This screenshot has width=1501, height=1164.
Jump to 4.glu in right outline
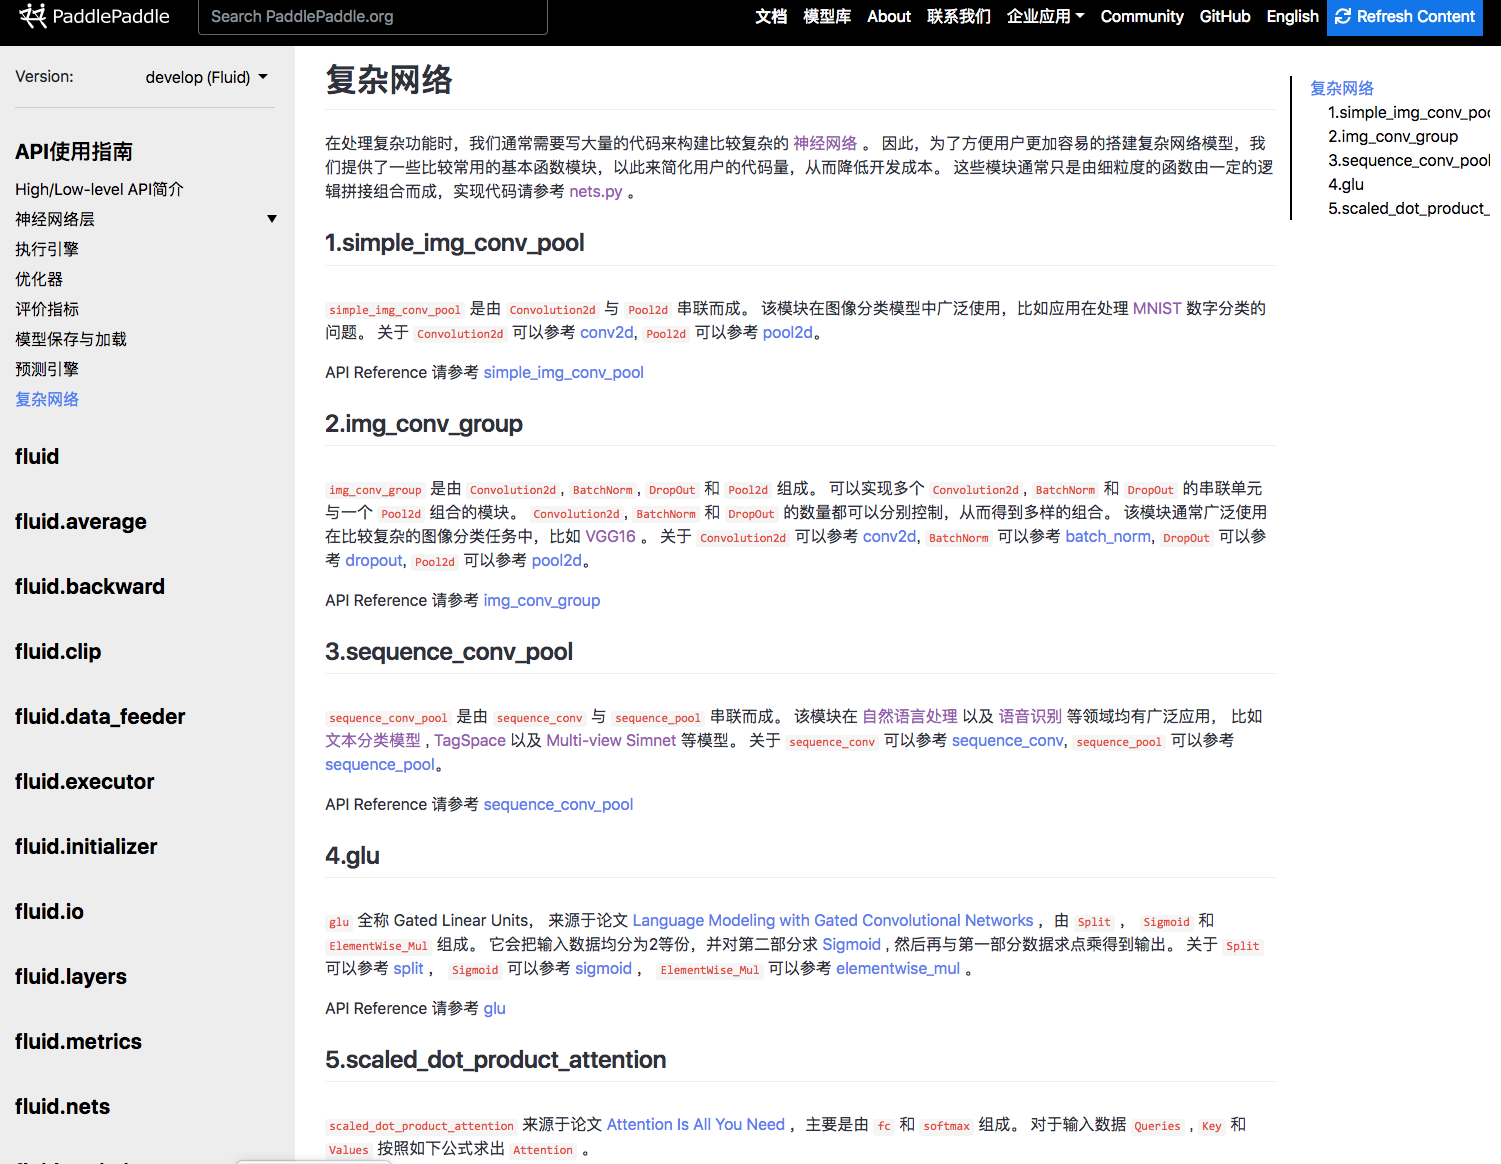(1346, 184)
